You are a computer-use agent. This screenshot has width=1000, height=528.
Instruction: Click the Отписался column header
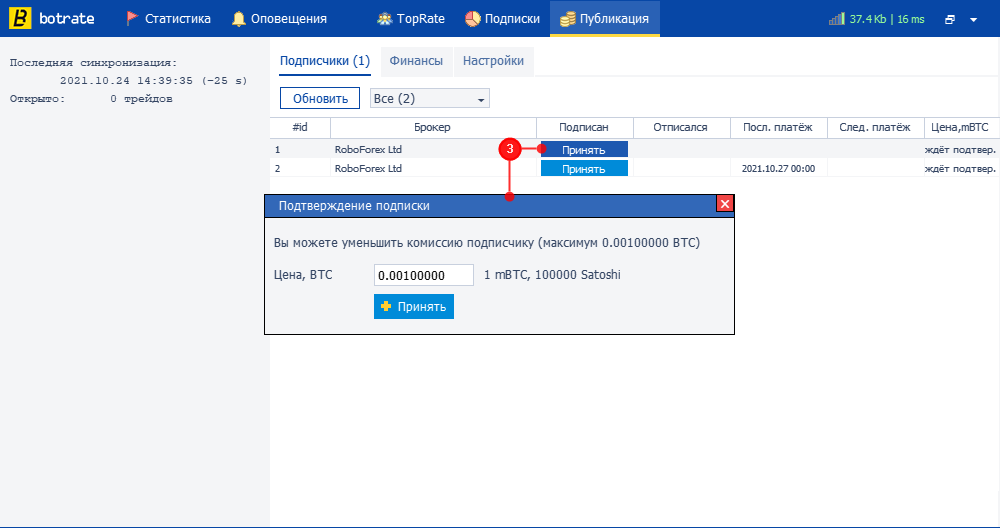(680, 128)
